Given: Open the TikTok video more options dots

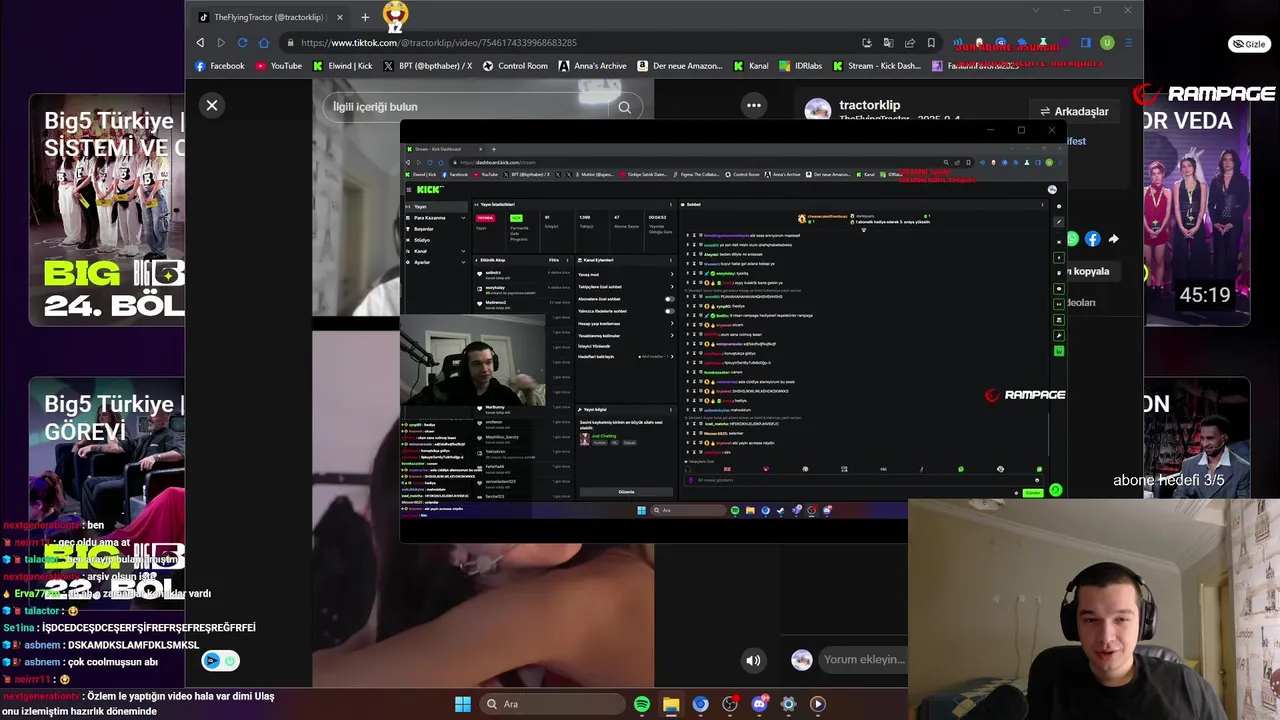Looking at the screenshot, I should click(754, 105).
